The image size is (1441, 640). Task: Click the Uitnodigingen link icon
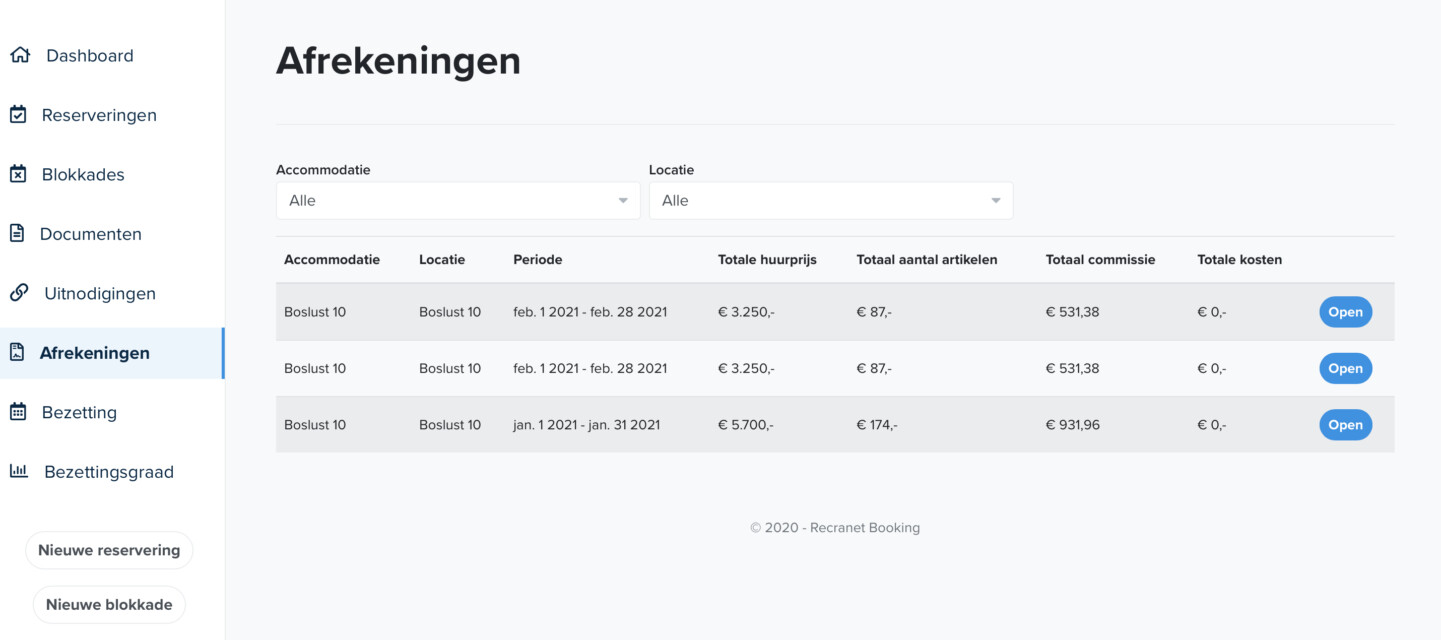19,293
